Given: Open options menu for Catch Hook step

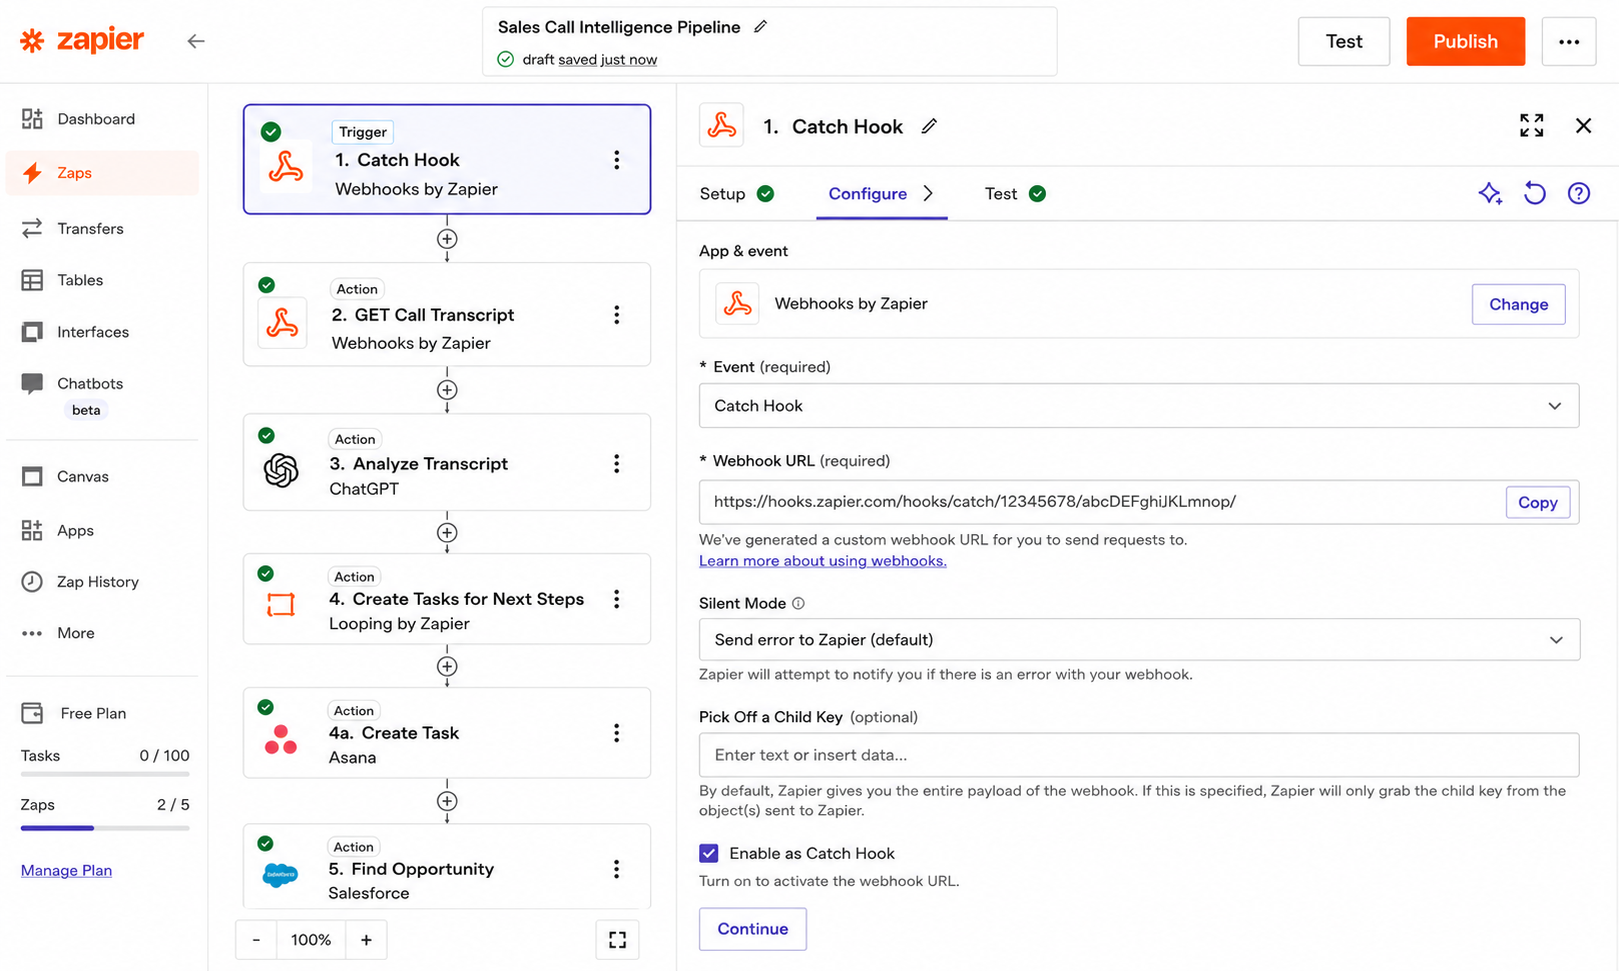Looking at the screenshot, I should point(617,160).
